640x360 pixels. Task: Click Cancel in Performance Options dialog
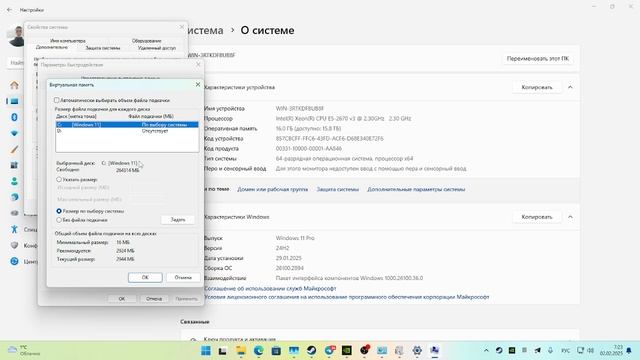click(x=154, y=299)
